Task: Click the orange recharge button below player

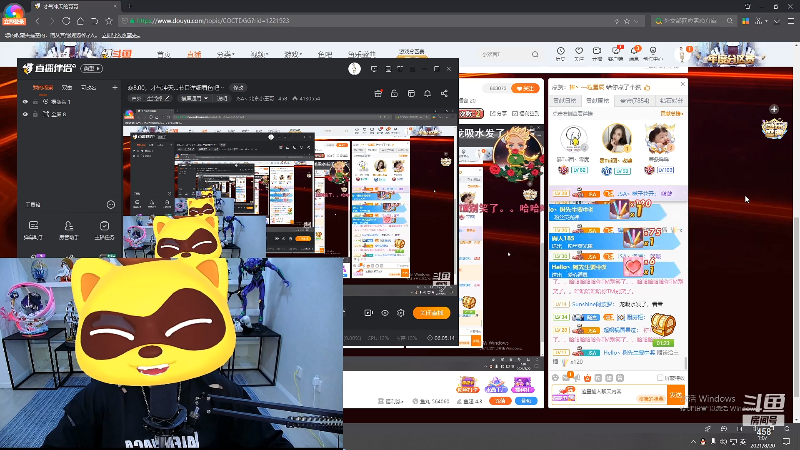Action: tap(500, 401)
